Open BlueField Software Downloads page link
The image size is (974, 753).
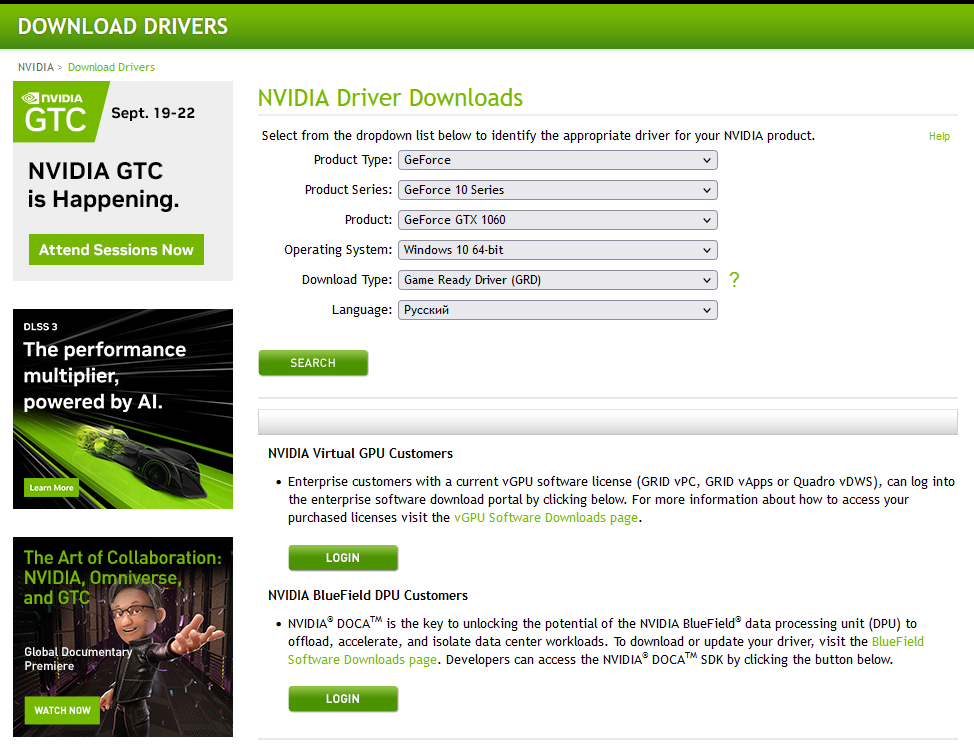click(x=362, y=659)
